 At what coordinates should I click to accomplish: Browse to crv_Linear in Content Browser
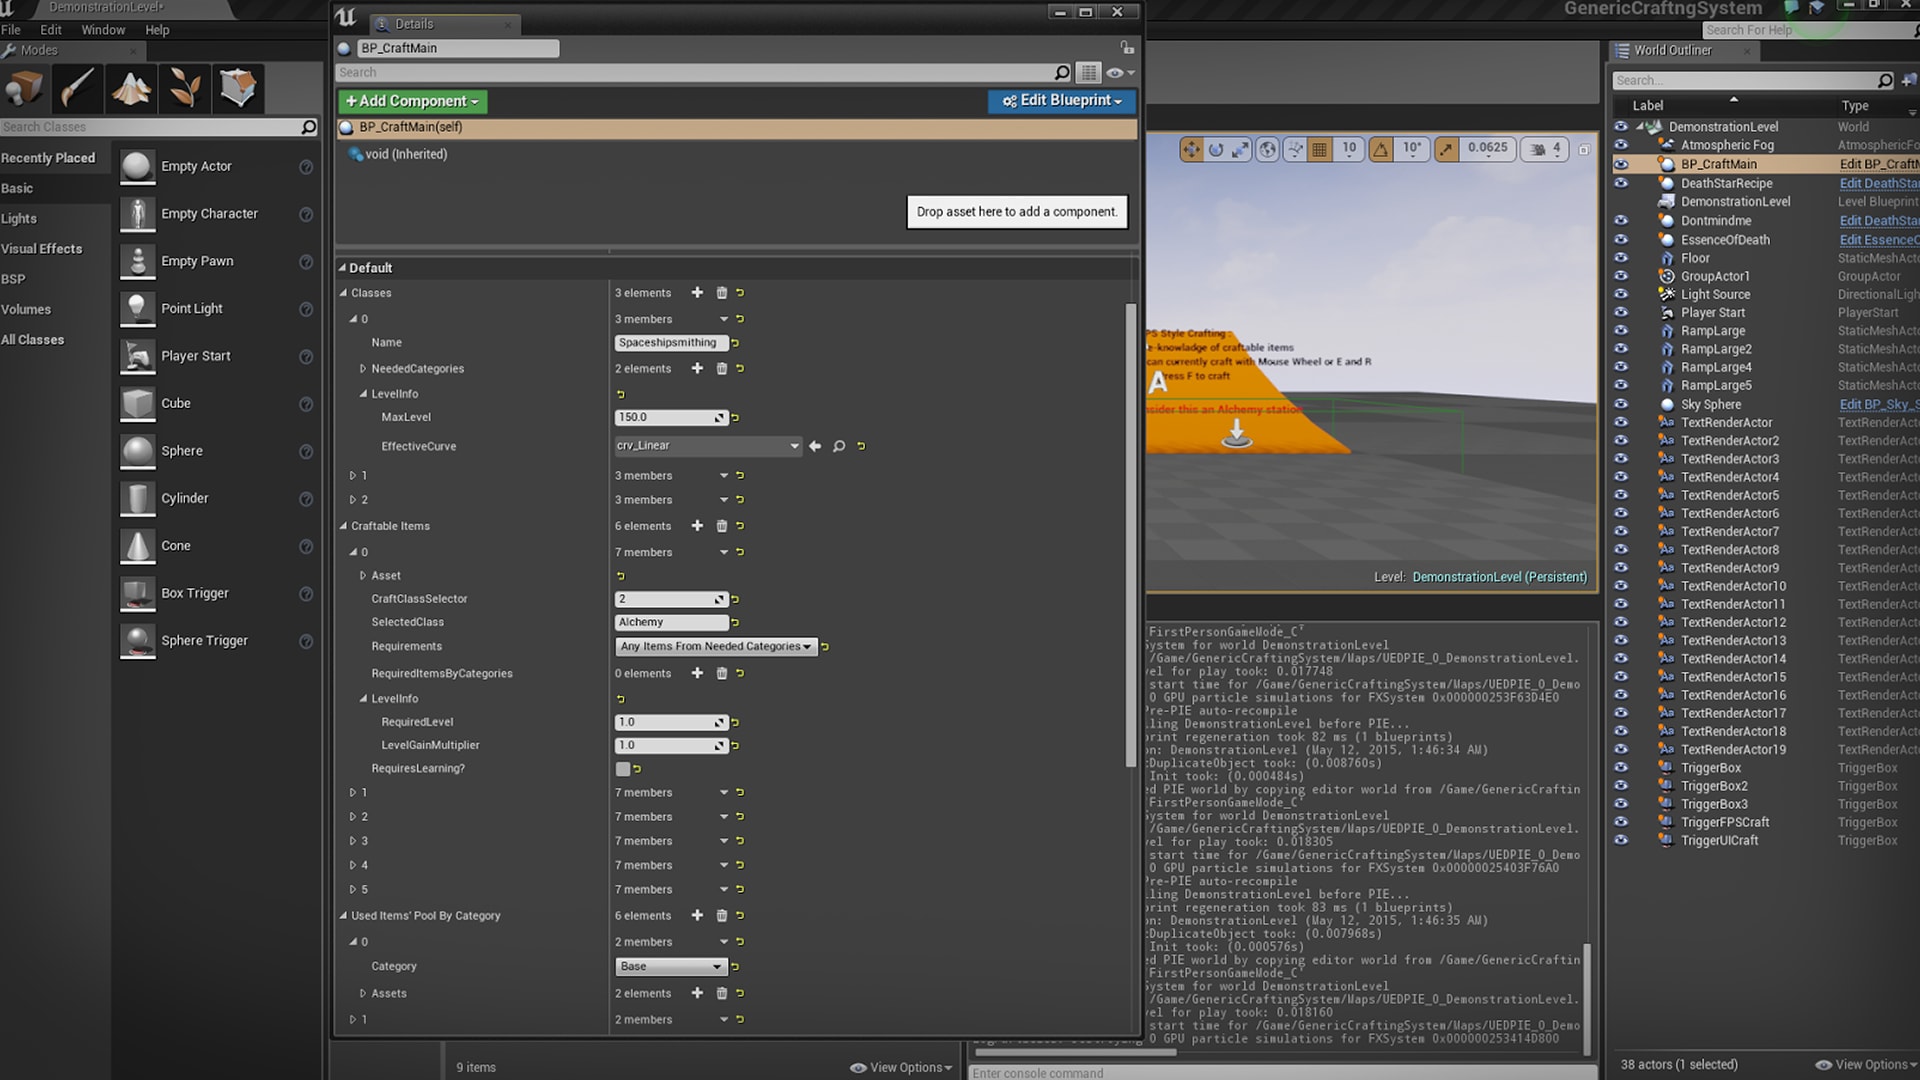click(x=839, y=446)
